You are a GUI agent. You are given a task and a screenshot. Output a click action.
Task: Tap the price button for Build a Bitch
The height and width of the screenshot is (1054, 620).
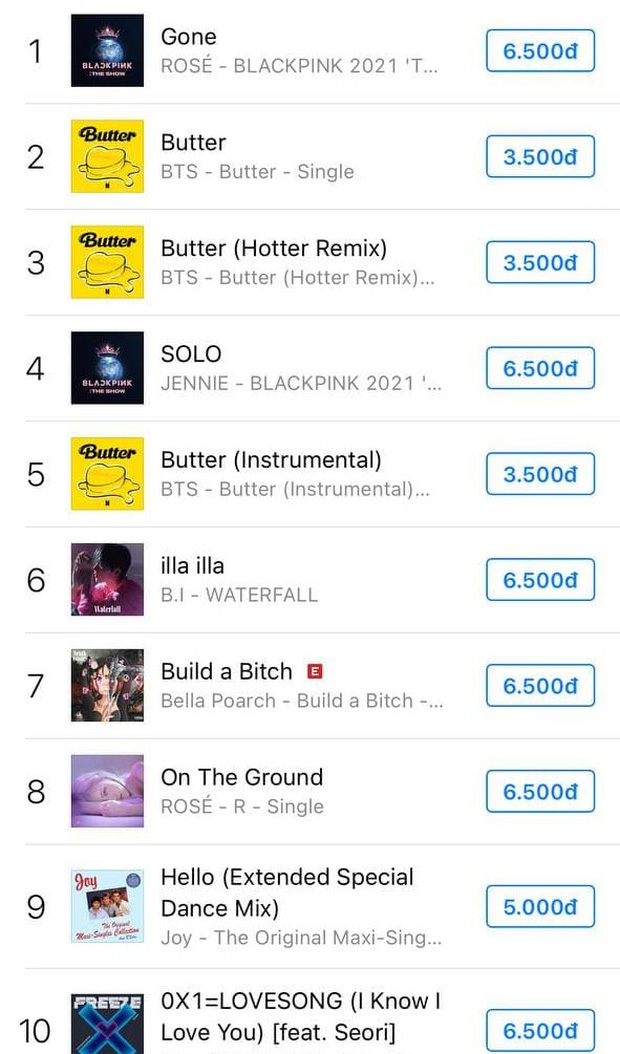540,687
